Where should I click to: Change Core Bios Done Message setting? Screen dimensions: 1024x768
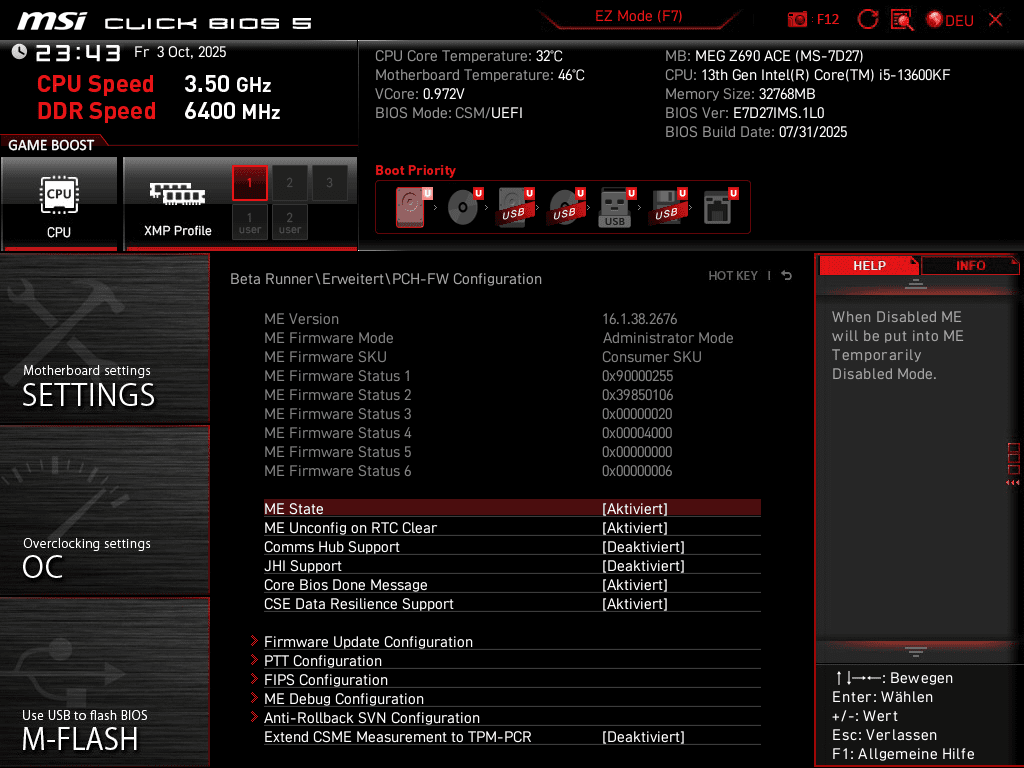[512, 584]
